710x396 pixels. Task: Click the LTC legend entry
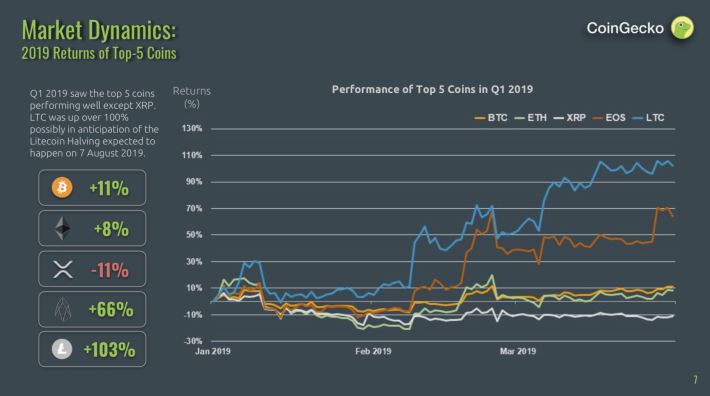pos(648,118)
